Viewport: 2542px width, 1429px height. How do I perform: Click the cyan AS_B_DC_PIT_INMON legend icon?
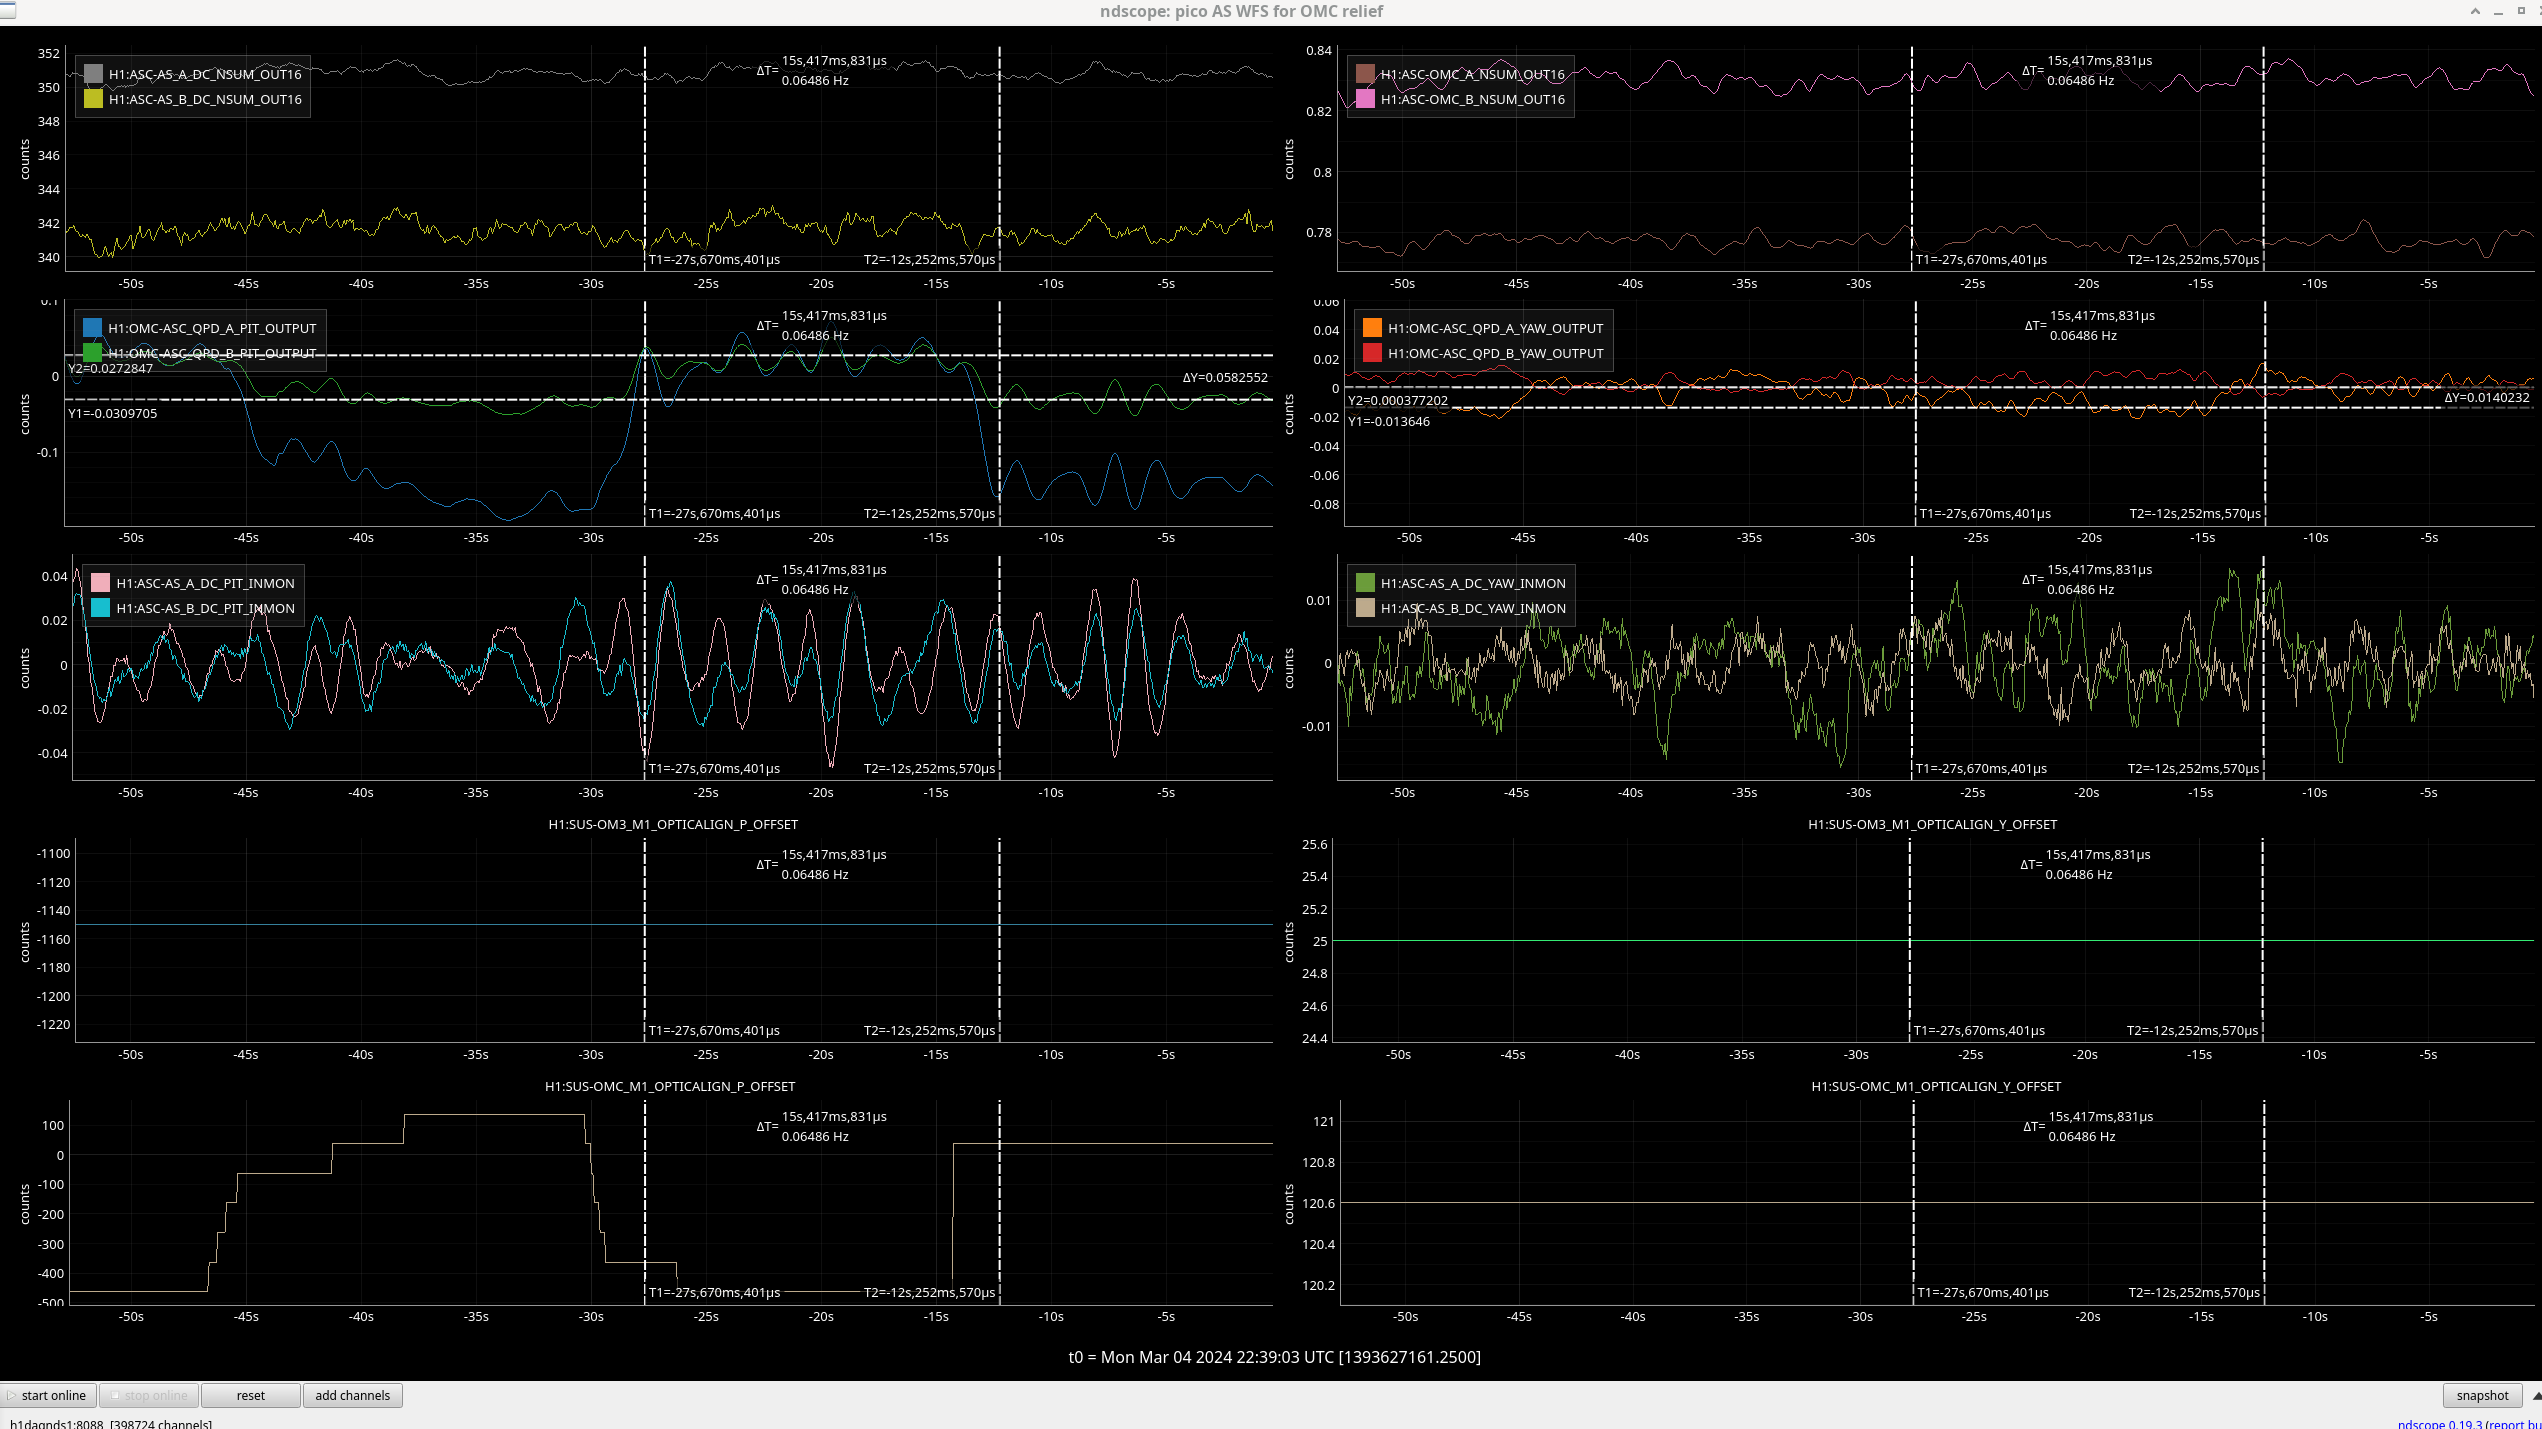[x=101, y=608]
